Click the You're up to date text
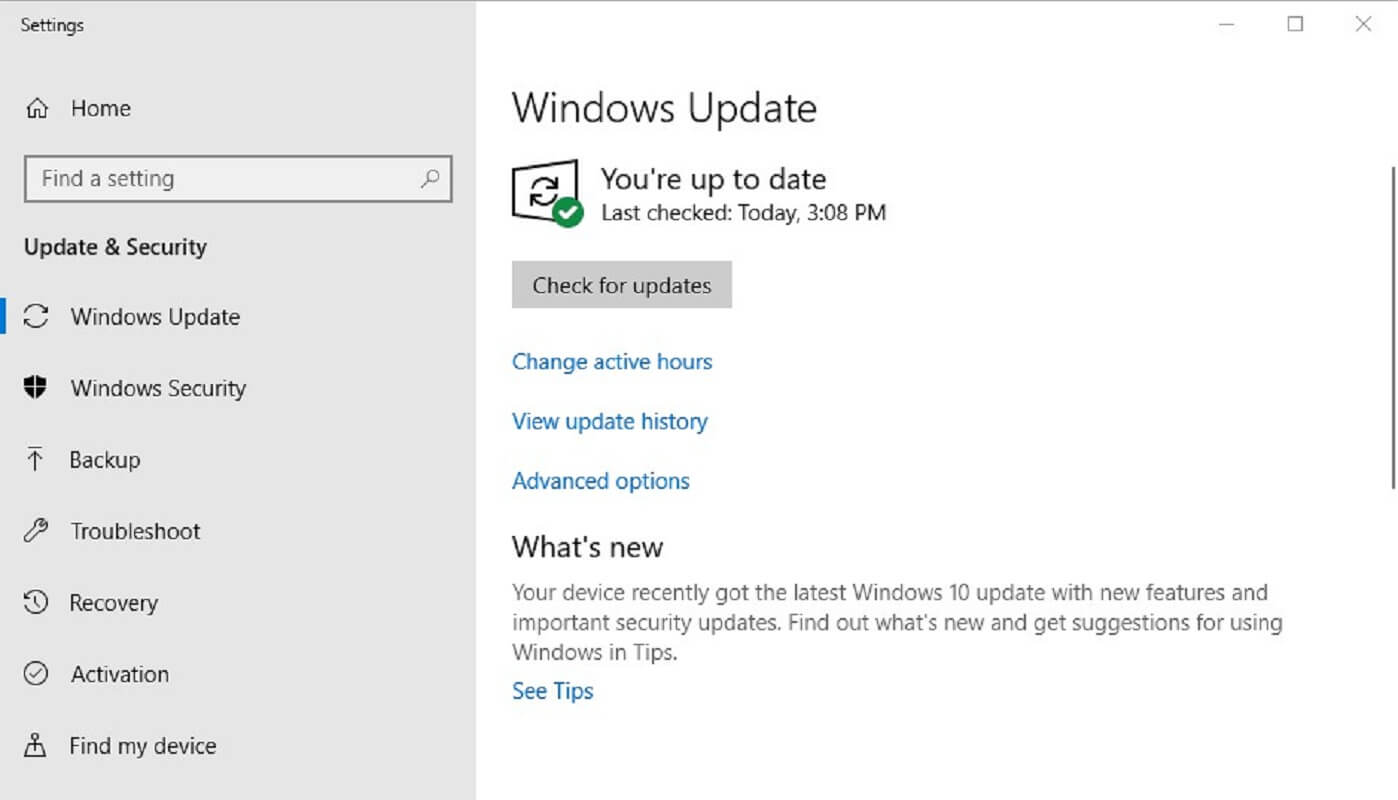Screen dimensions: 1398x800 pos(713,179)
